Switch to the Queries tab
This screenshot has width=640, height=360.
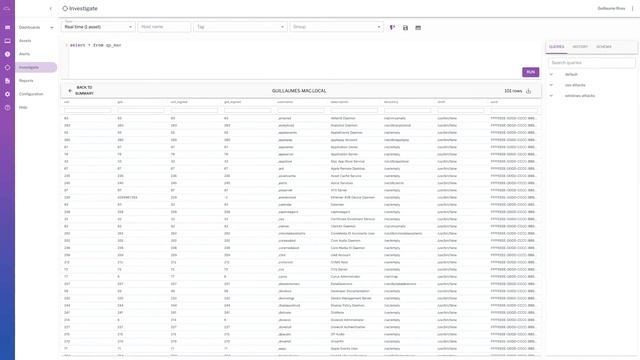[x=556, y=47]
